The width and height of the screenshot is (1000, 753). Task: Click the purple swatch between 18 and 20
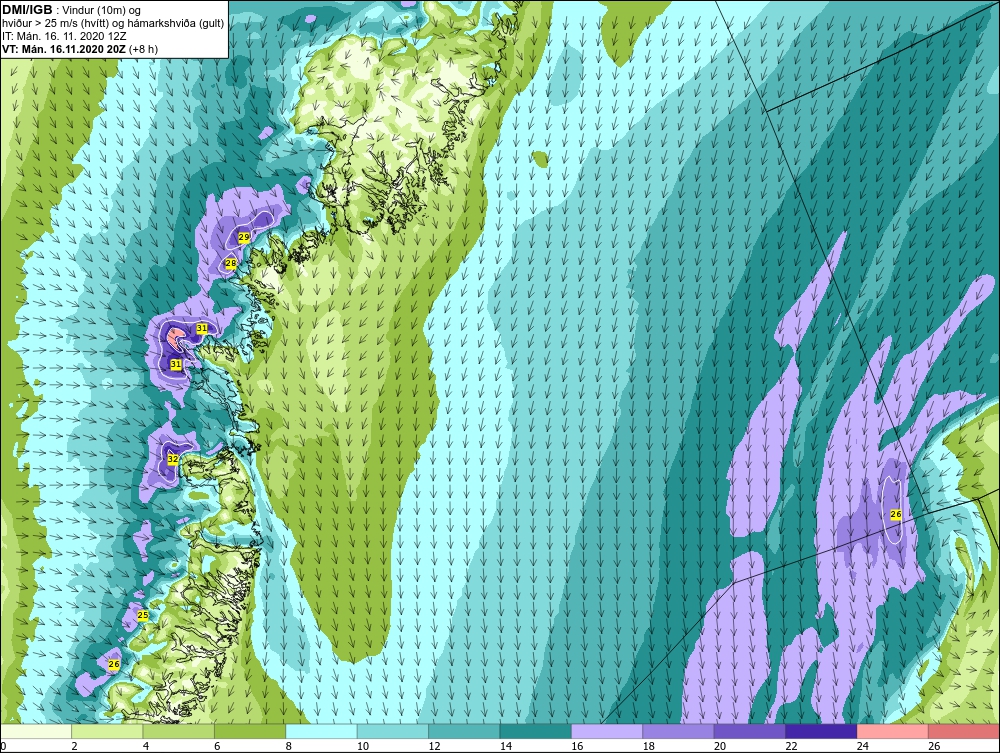[x=679, y=731]
